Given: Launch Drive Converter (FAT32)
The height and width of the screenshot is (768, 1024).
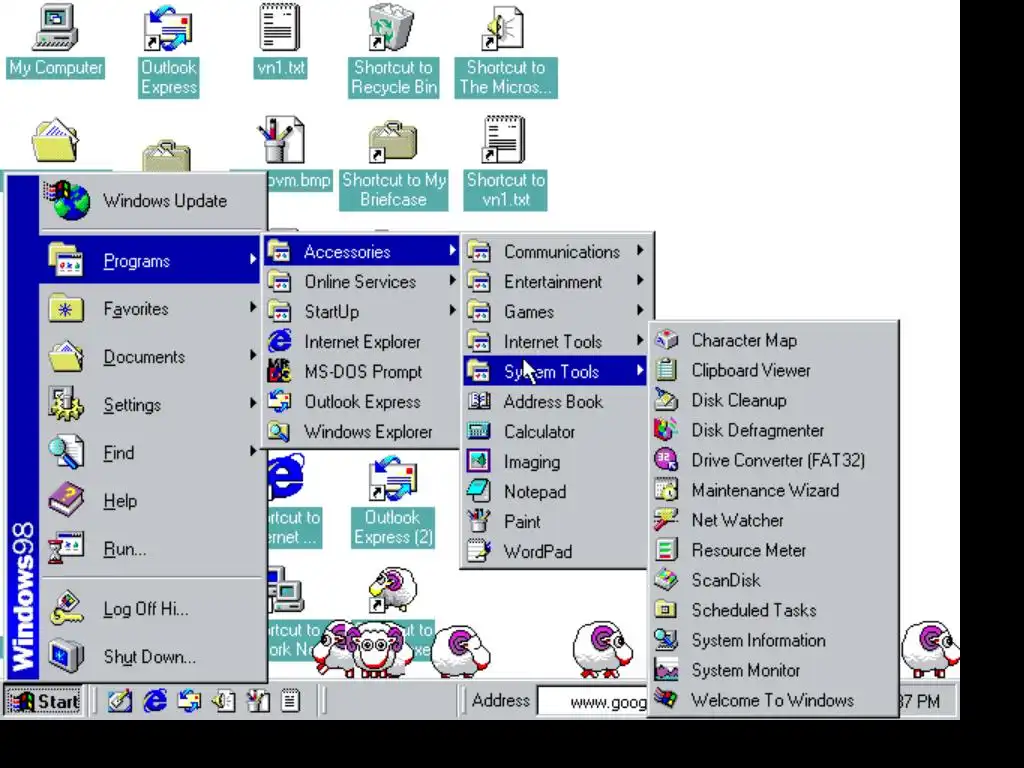Looking at the screenshot, I should [773, 460].
